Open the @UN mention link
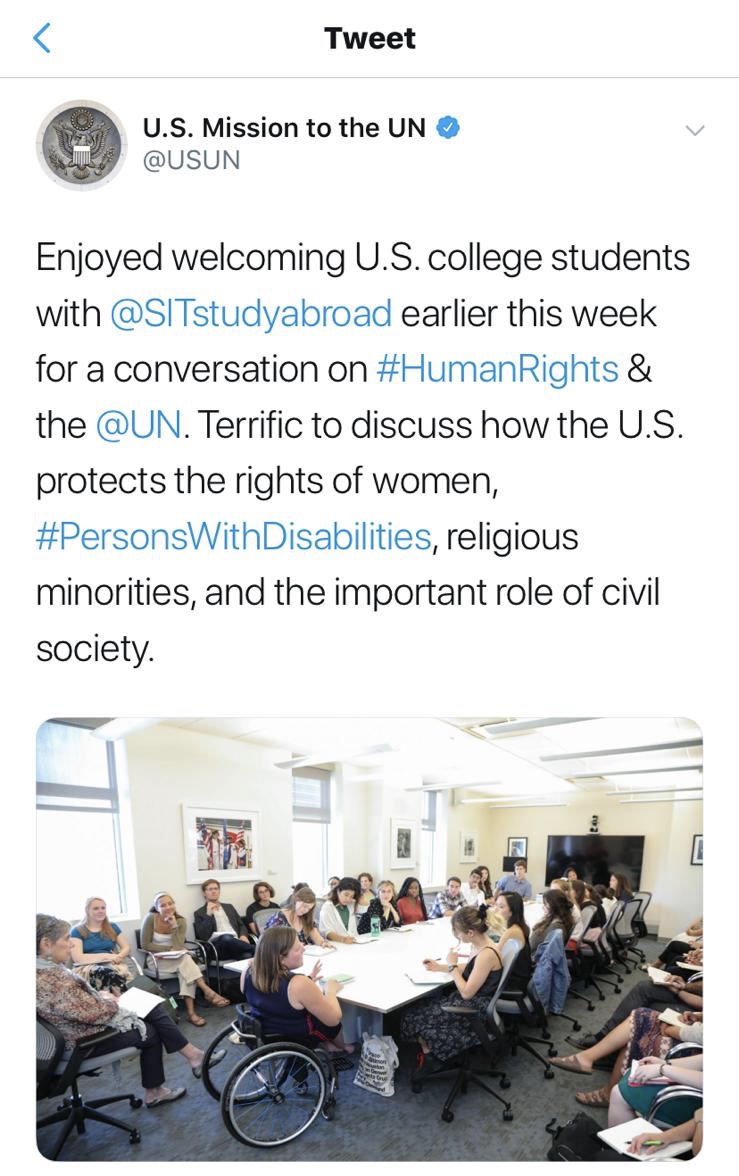 (x=138, y=425)
